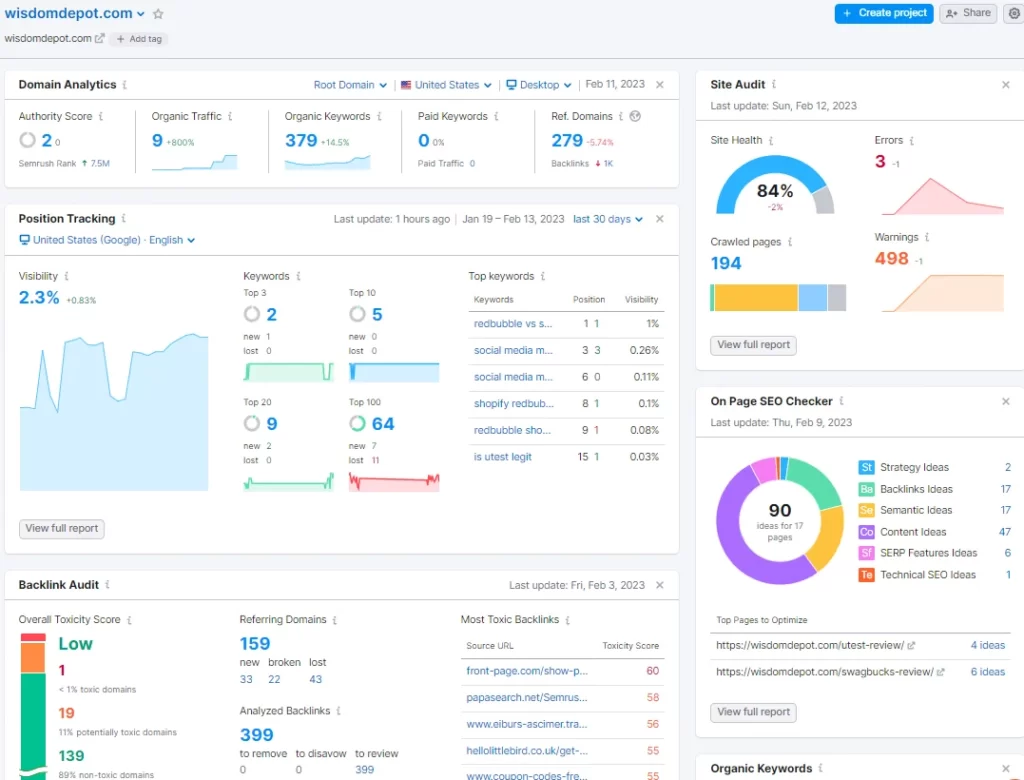The width and height of the screenshot is (1024, 780).
Task: View full On Page SEO Checker report
Action: [x=754, y=712]
